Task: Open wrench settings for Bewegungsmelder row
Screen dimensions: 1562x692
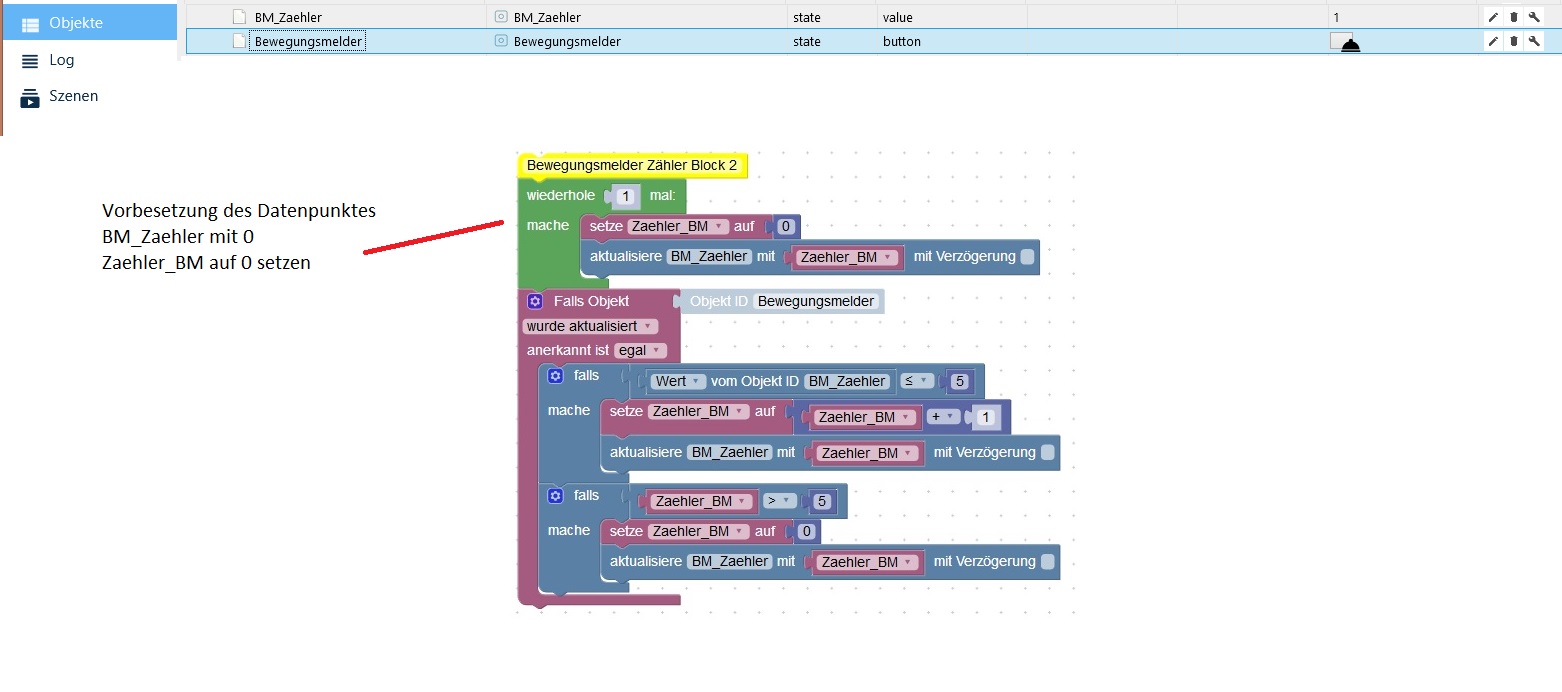Action: [x=1534, y=41]
